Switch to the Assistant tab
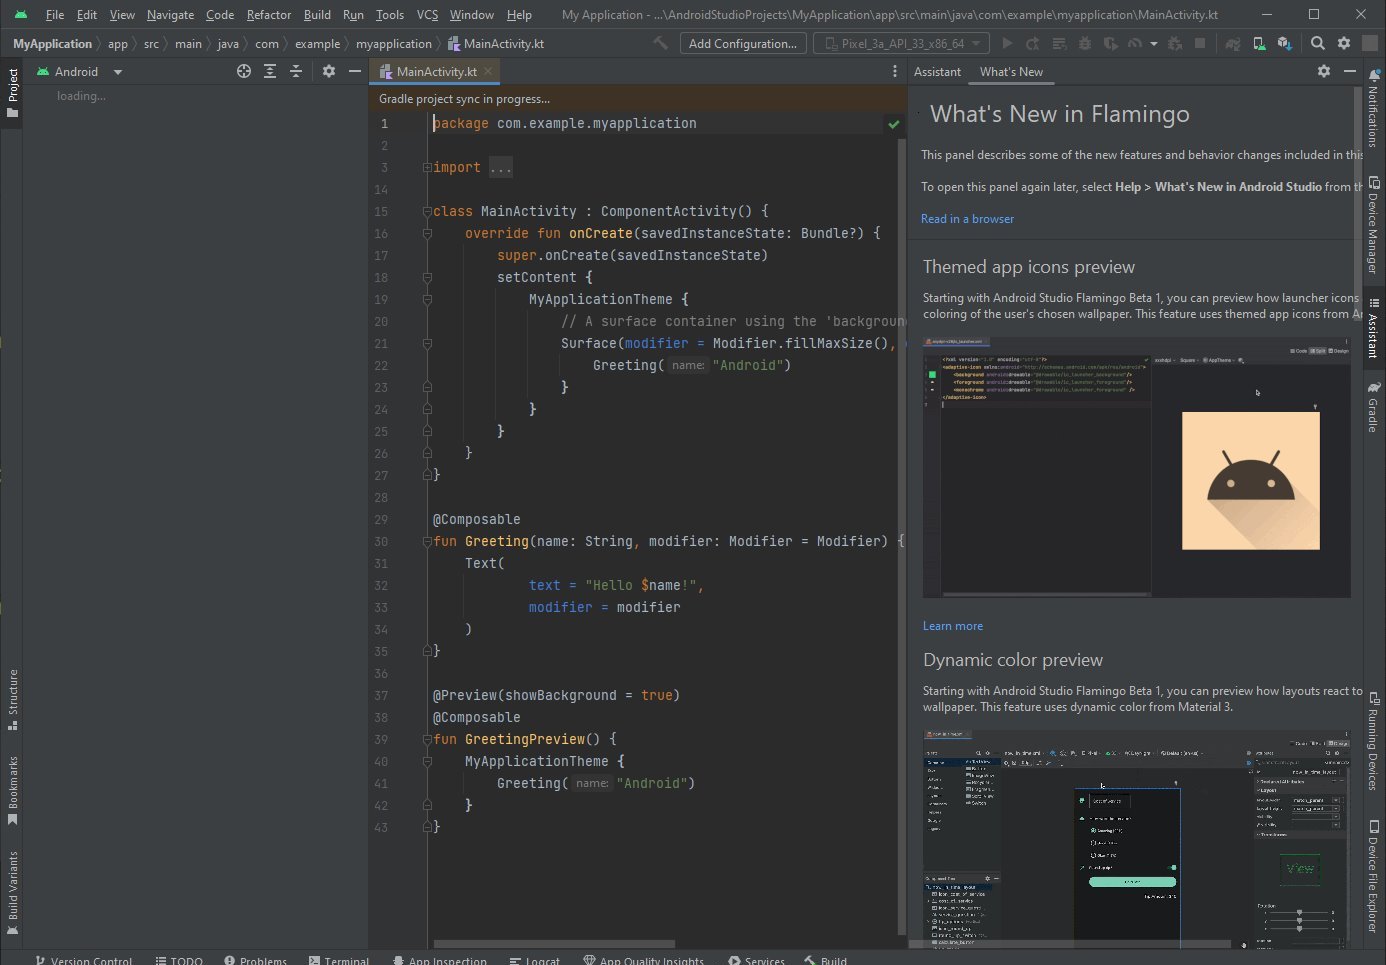 [937, 72]
